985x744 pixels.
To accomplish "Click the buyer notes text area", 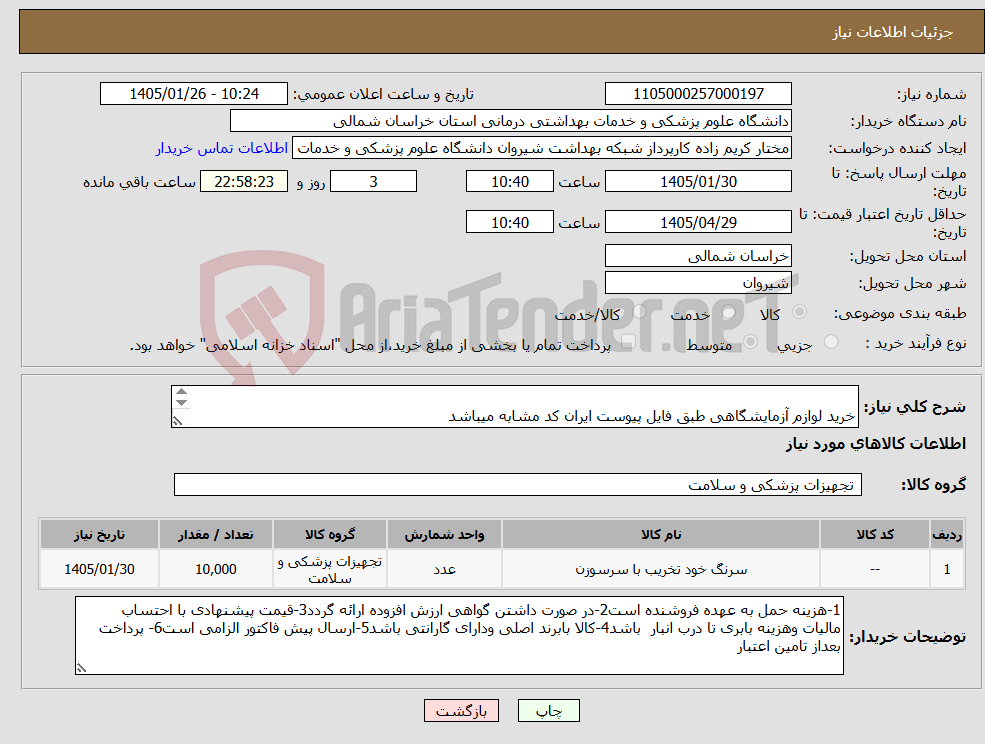I will click(x=459, y=635).
